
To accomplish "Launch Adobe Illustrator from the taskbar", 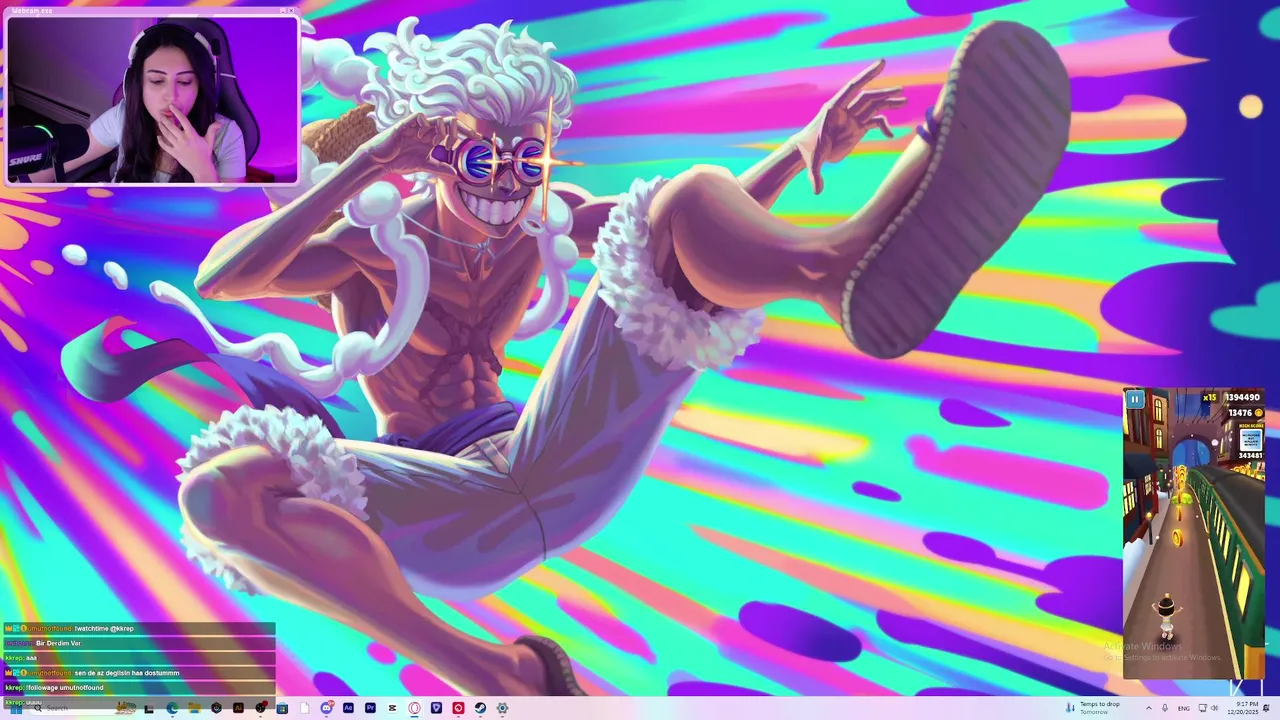I will 238,708.
